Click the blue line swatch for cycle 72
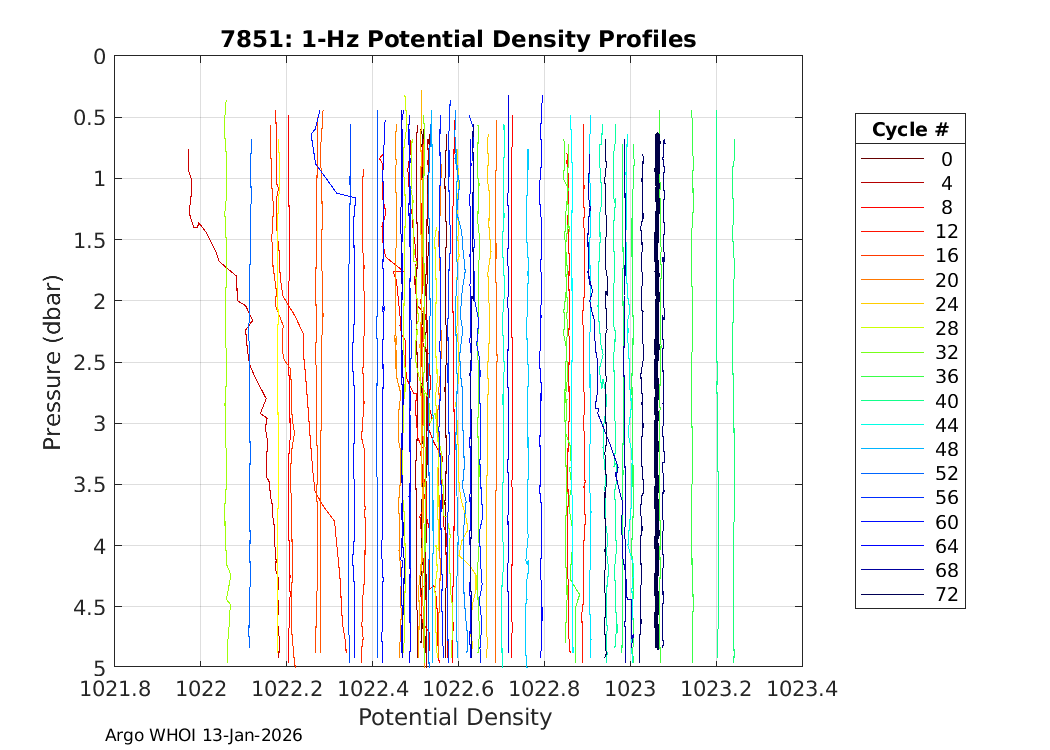The width and height of the screenshot is (1050, 750). pyautogui.click(x=892, y=595)
